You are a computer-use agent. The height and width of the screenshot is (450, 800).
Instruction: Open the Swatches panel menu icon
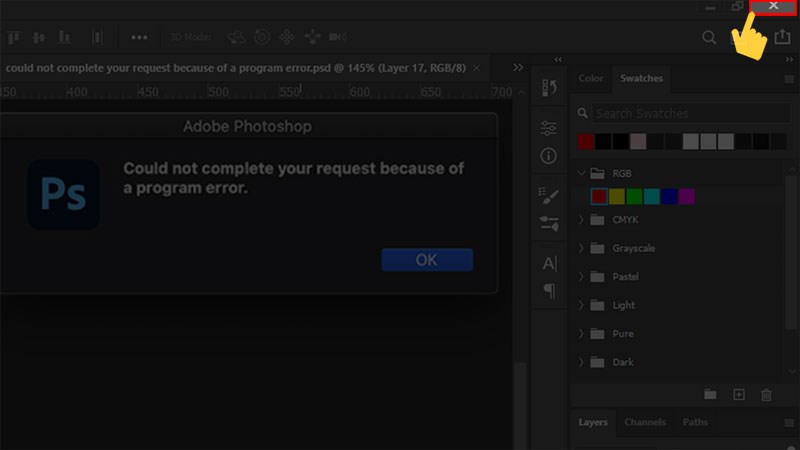click(x=789, y=79)
